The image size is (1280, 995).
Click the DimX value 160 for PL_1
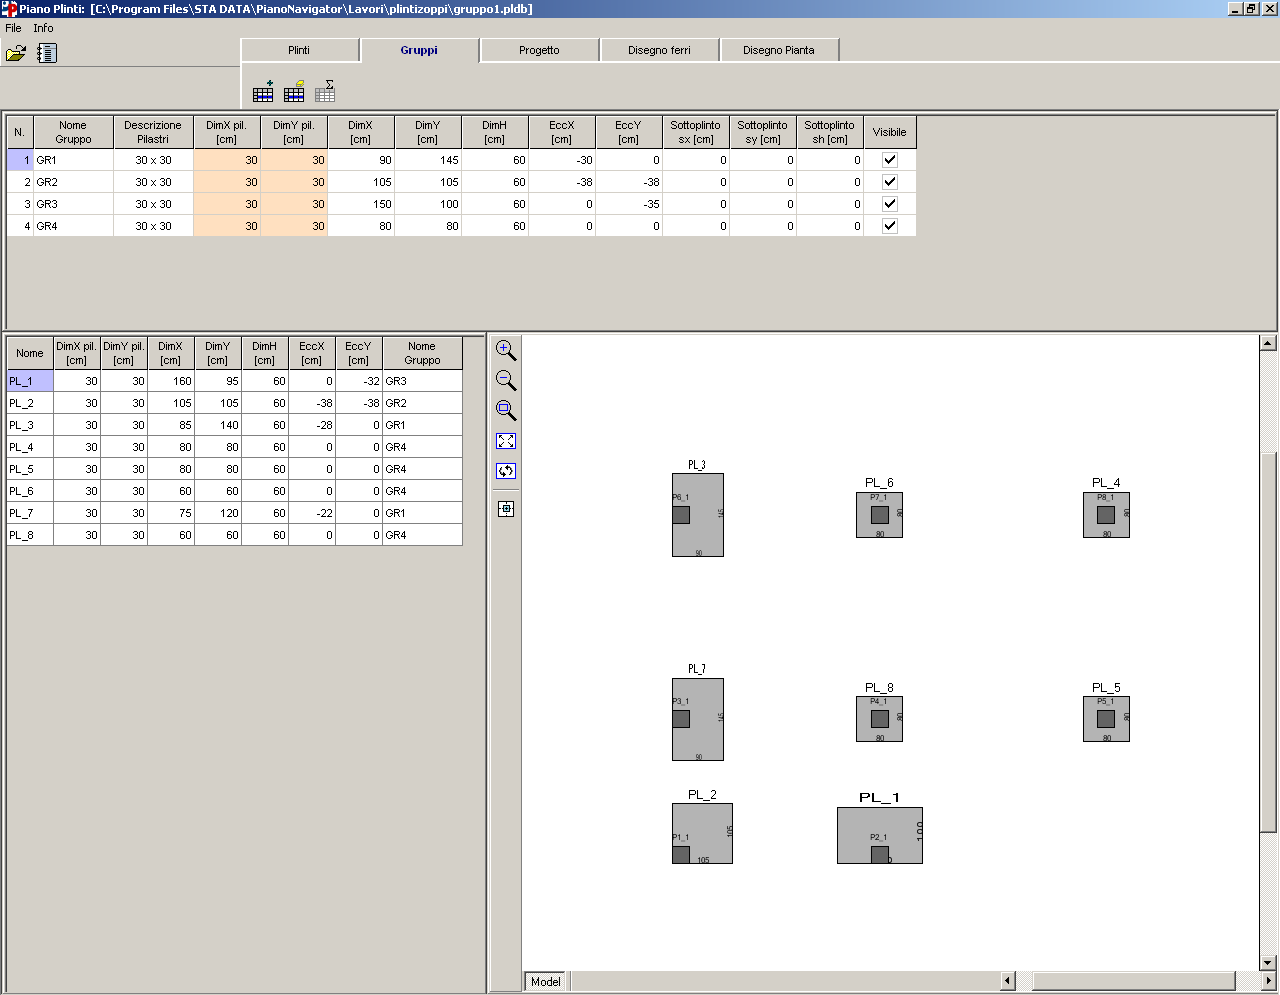tap(171, 381)
